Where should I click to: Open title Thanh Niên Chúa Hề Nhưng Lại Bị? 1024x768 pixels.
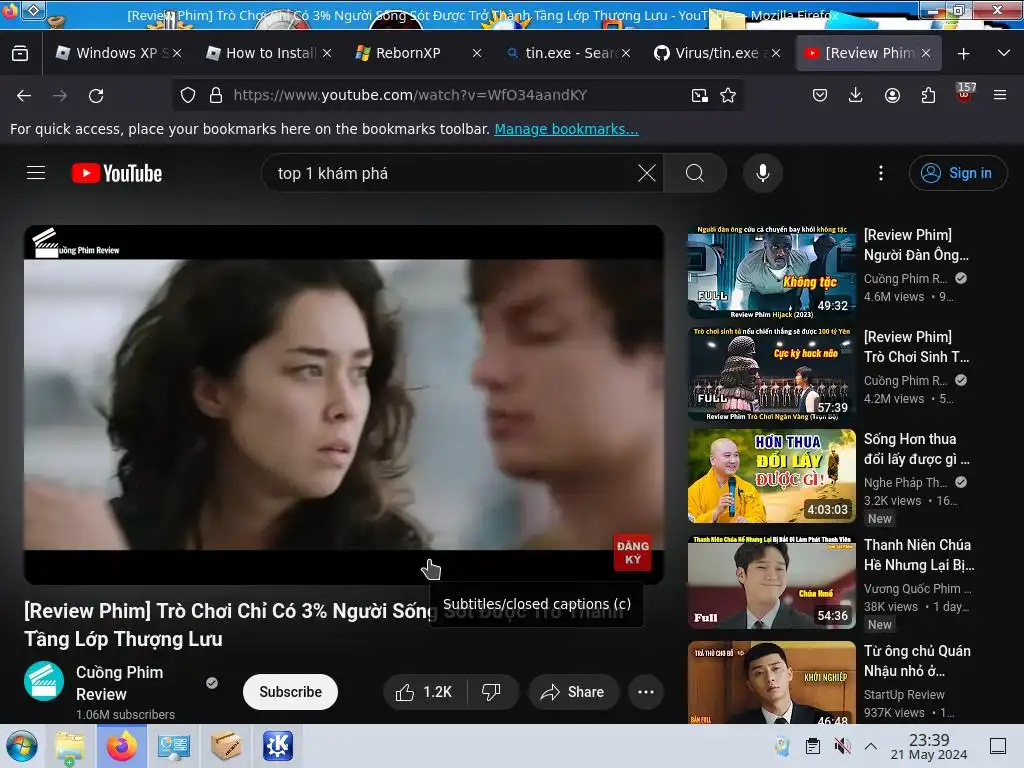click(x=919, y=555)
